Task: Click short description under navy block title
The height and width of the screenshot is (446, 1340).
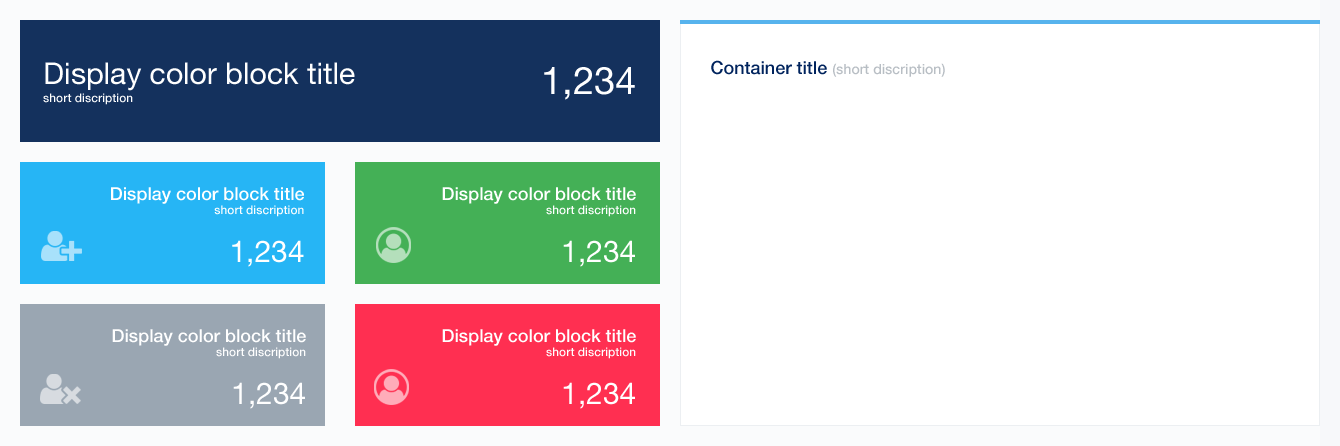Action: click(x=88, y=98)
